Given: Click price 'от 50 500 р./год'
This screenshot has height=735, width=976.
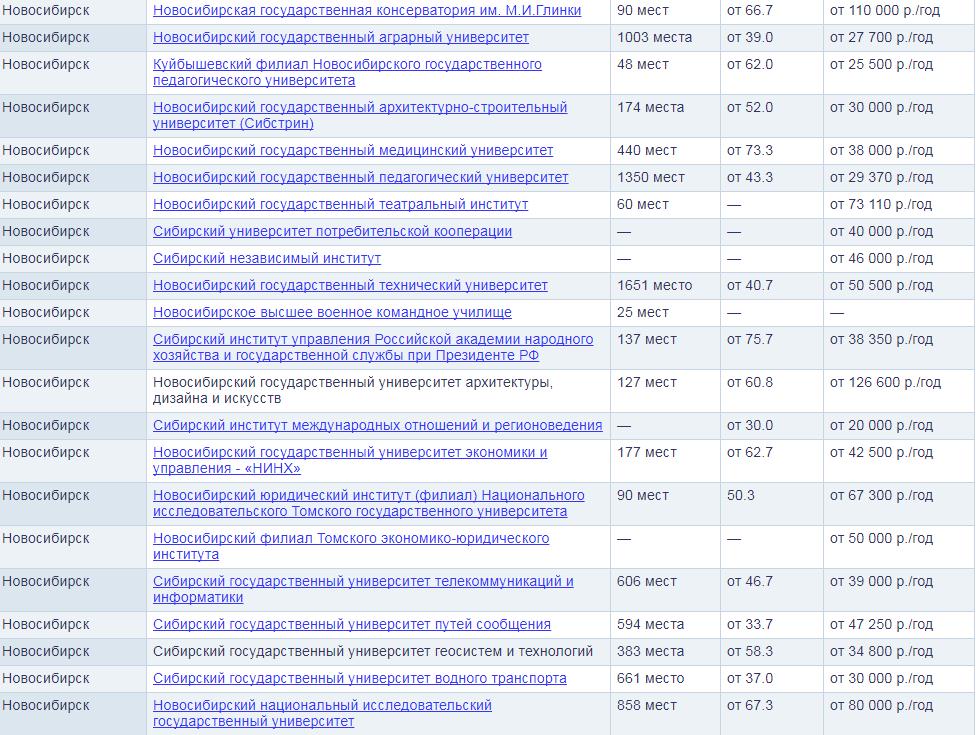Looking at the screenshot, I should pyautogui.click(x=881, y=285).
